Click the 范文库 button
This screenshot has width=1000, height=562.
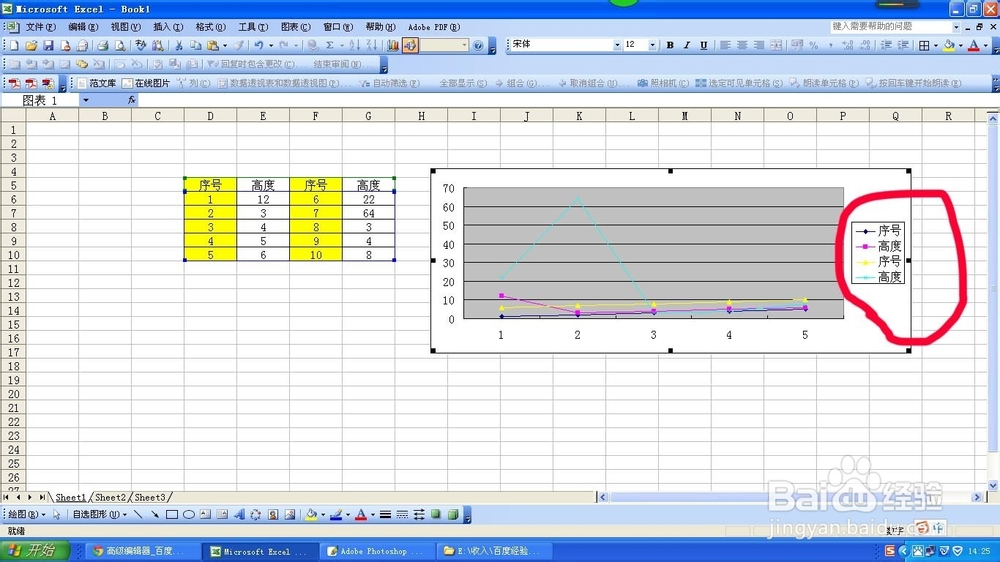(x=97, y=83)
